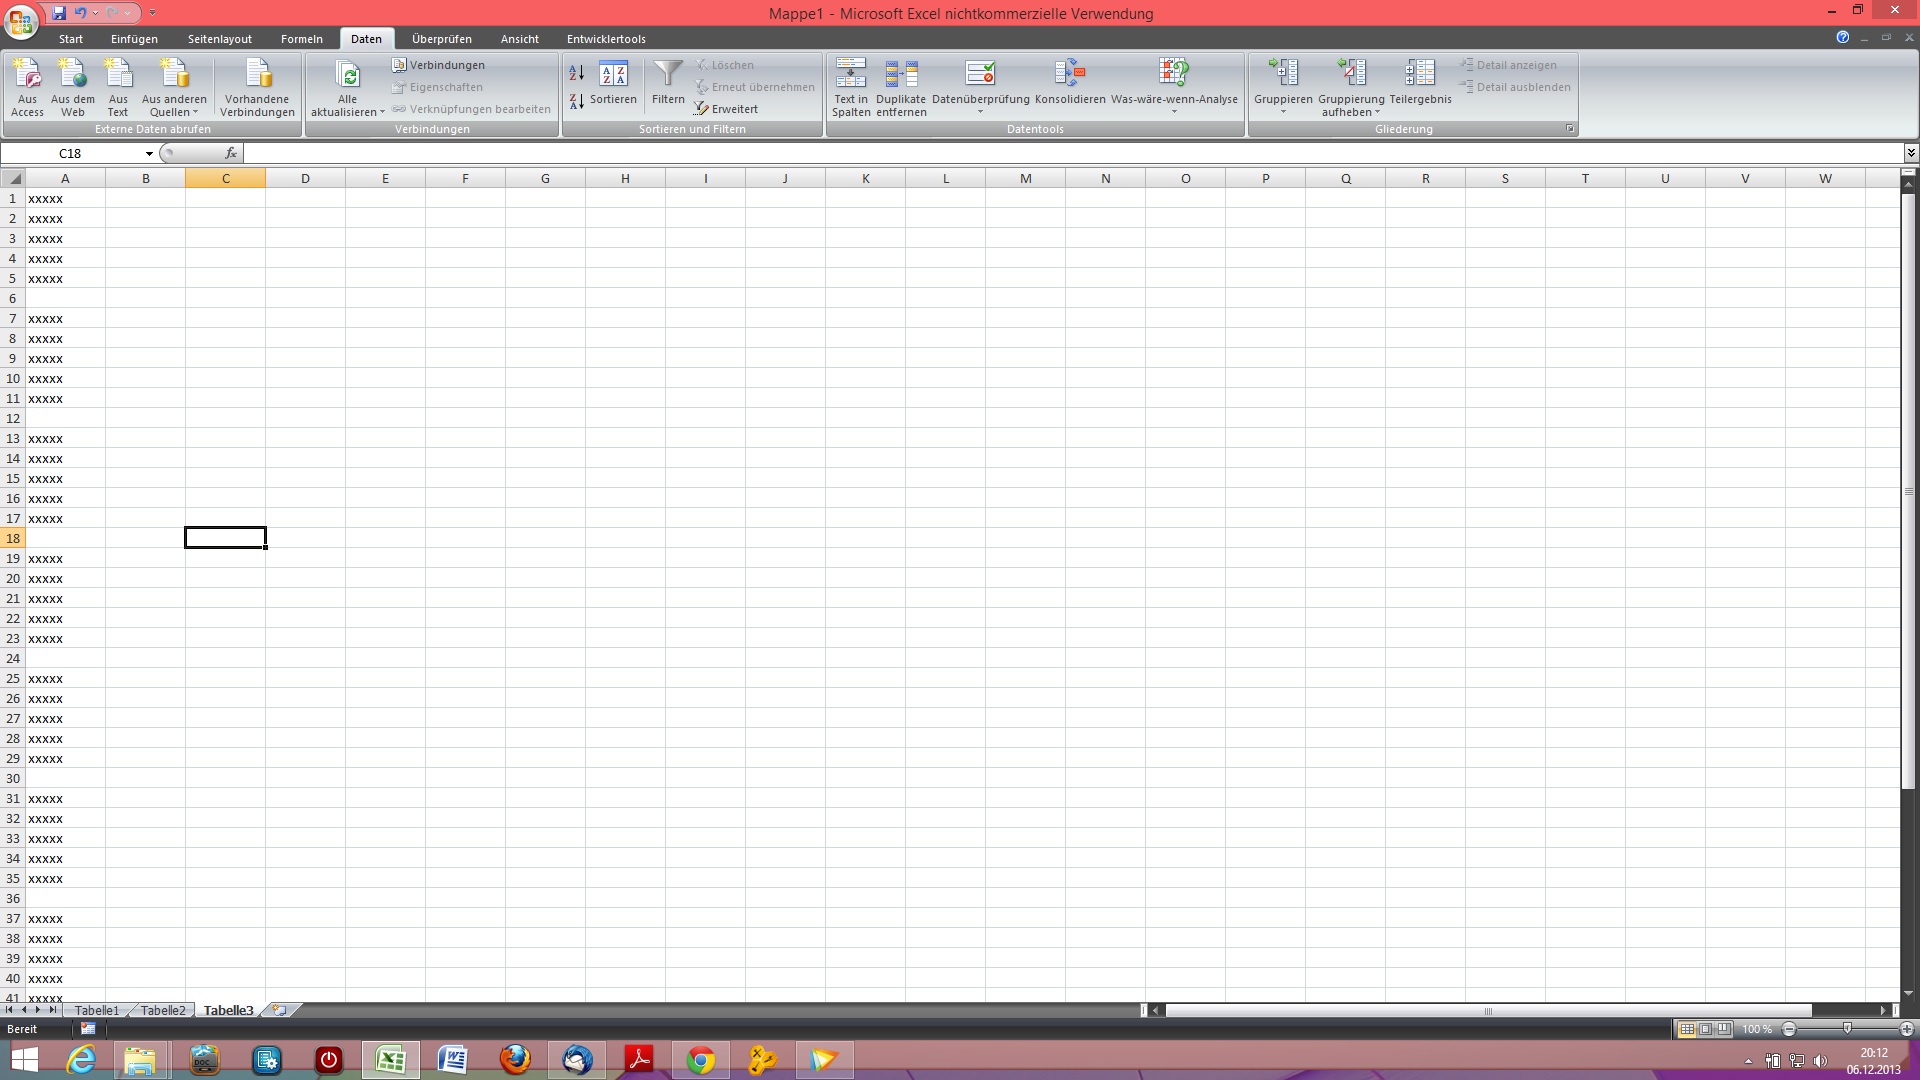Click the Teilergebnis icon
1920x1080 pixels.
[1419, 73]
